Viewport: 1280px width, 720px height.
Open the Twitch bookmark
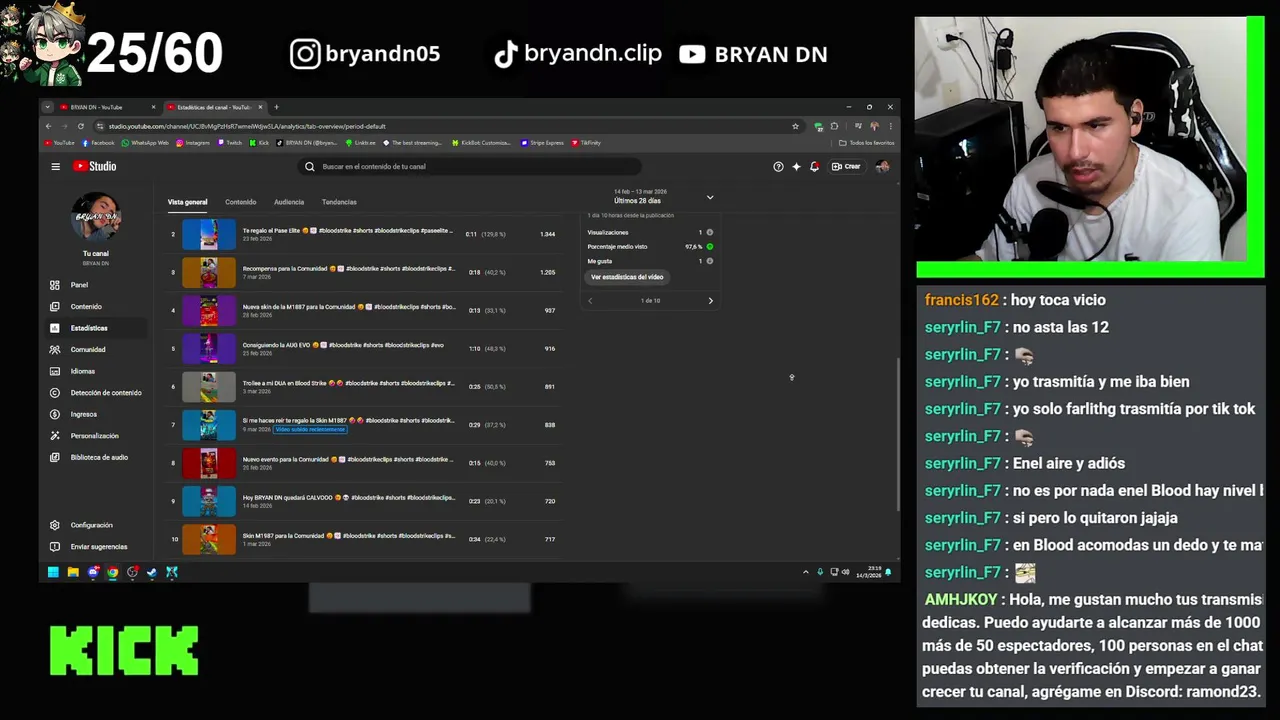[229, 143]
